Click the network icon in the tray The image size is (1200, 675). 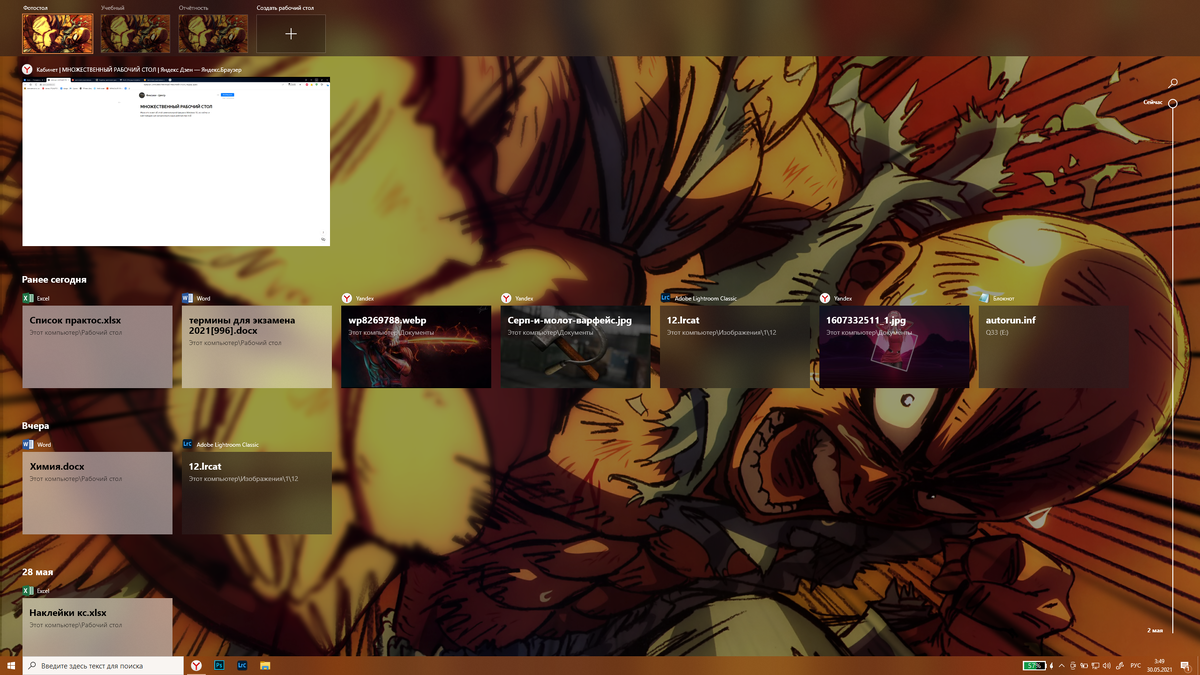(1095, 666)
